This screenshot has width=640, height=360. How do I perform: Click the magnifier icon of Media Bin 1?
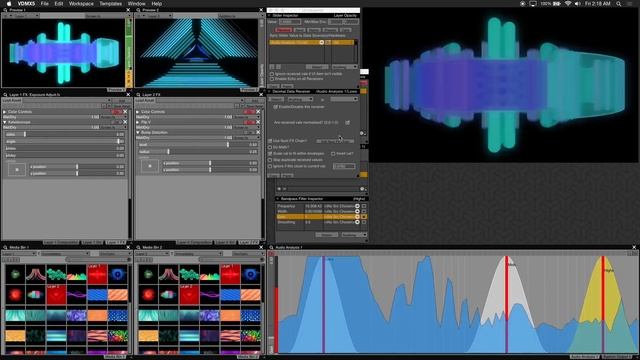pyautogui.click(x=5, y=247)
